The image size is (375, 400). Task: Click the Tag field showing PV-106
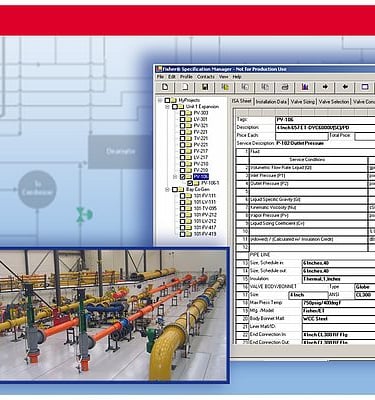pyautogui.click(x=325, y=120)
